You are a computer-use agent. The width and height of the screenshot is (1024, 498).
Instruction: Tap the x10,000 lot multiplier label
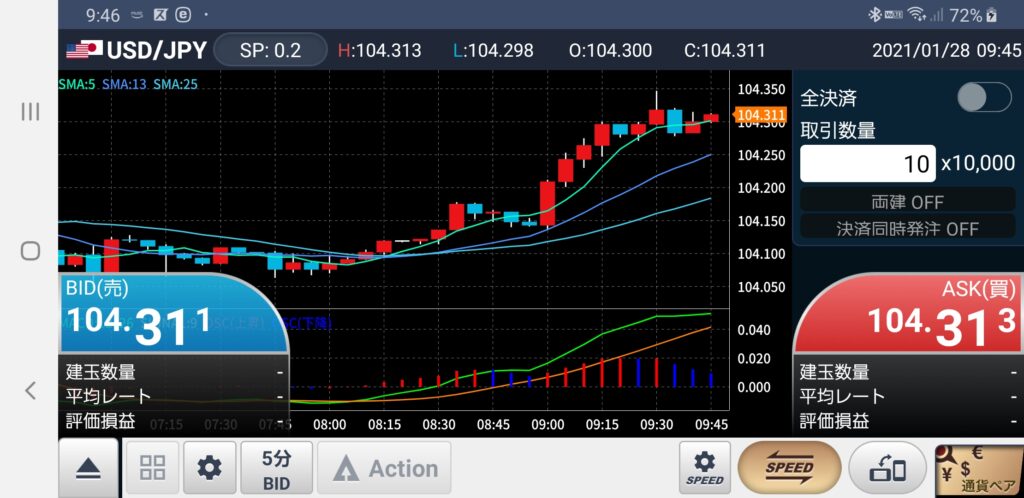(x=978, y=163)
